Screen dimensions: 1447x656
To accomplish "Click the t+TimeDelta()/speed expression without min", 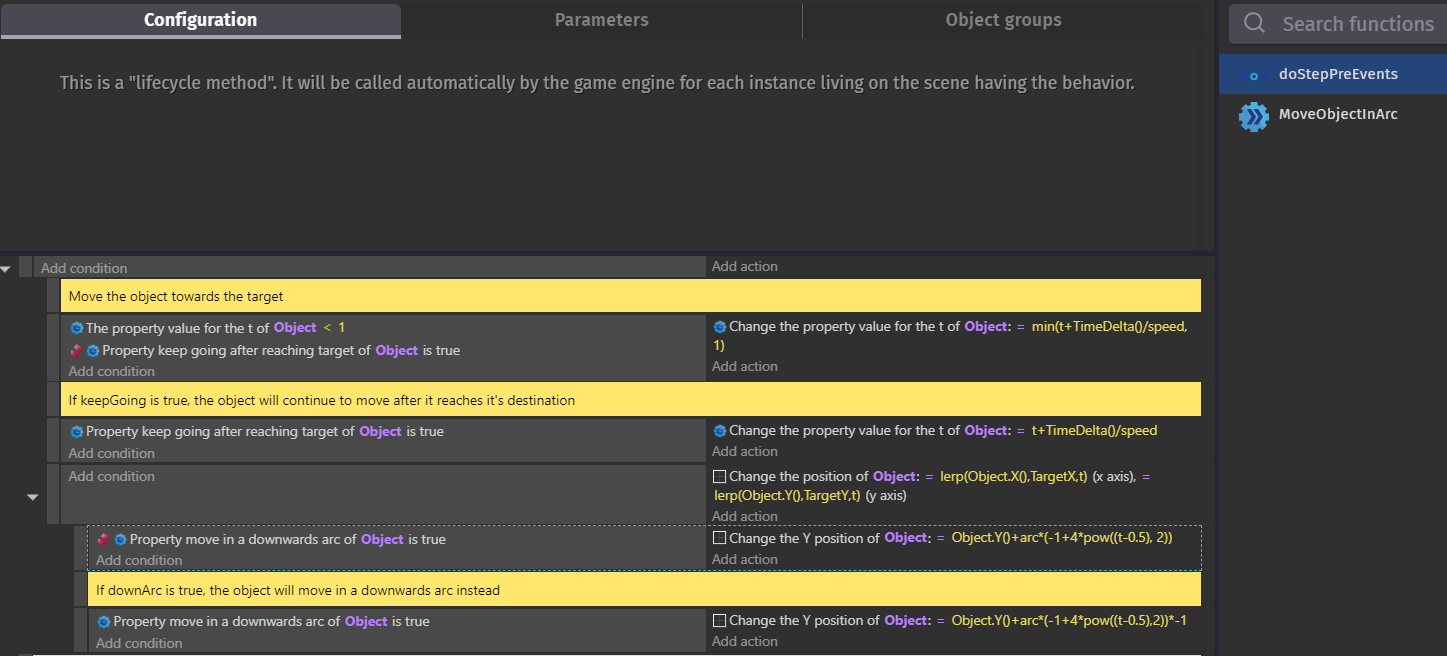I will pyautogui.click(x=1094, y=431).
